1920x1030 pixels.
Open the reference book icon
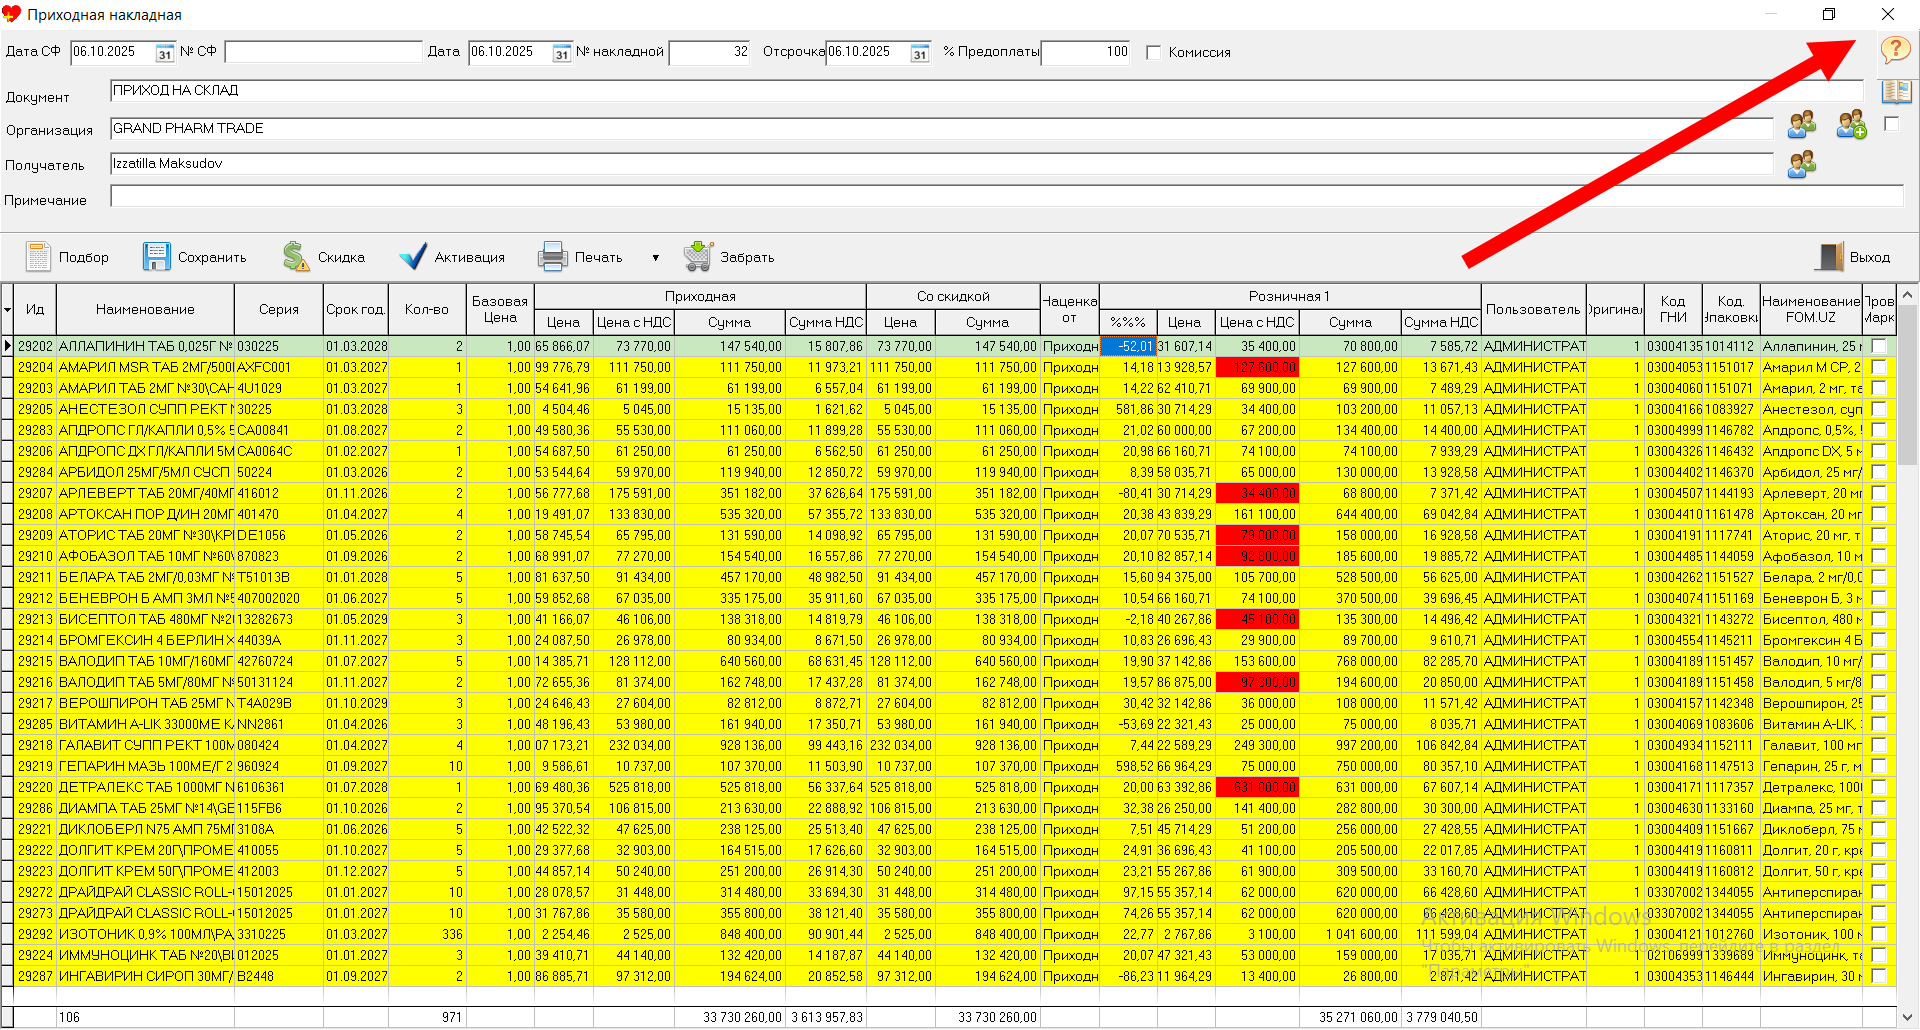point(1895,92)
